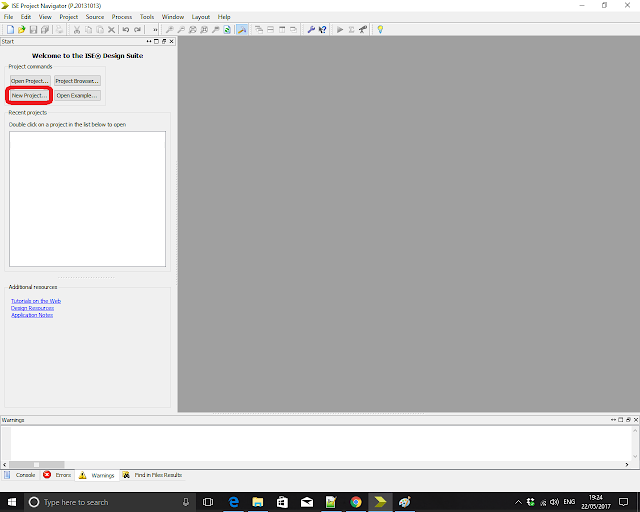Click the Redo toolbar icon

click(138, 29)
